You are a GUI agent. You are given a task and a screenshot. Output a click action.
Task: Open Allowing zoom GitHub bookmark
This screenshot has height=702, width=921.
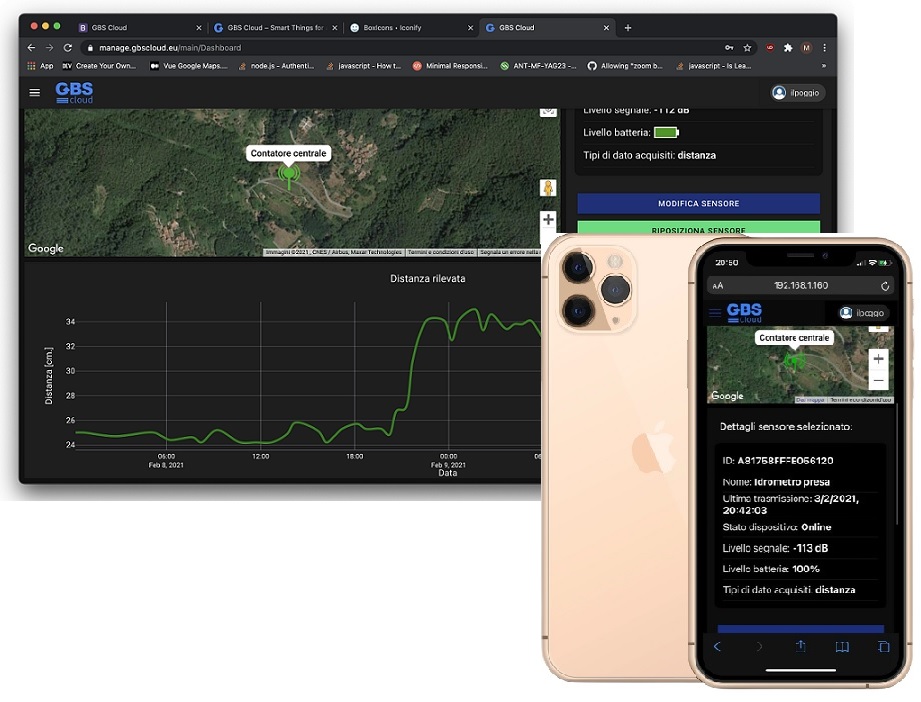tap(625, 66)
